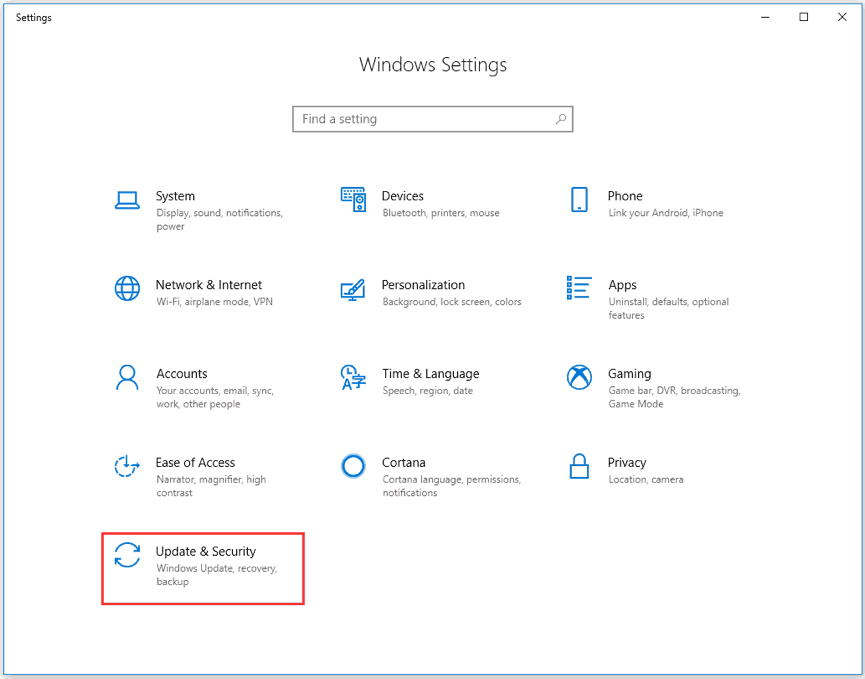Image resolution: width=865 pixels, height=679 pixels.
Task: Click the Network & Internet globe icon
Action: pyautogui.click(x=127, y=288)
